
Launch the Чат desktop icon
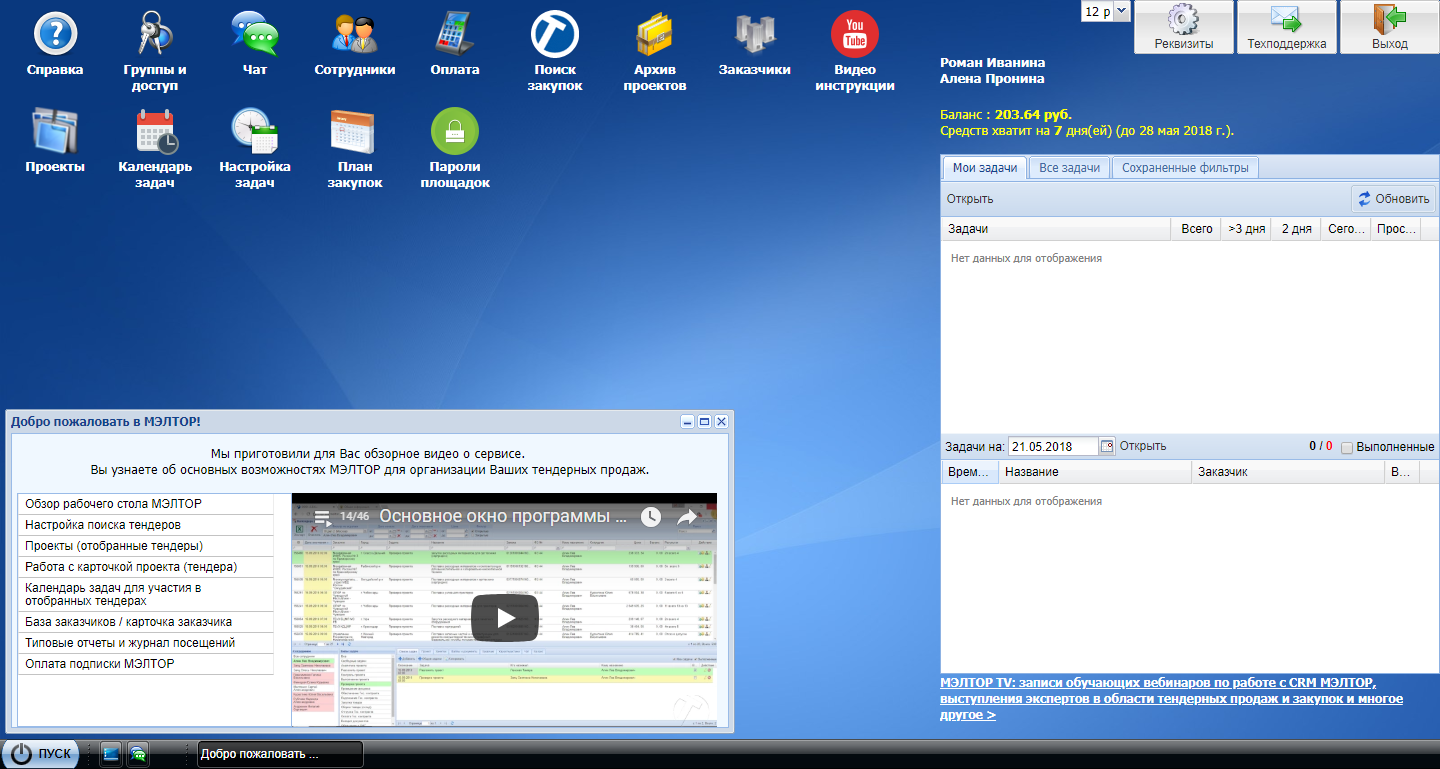click(x=255, y=34)
